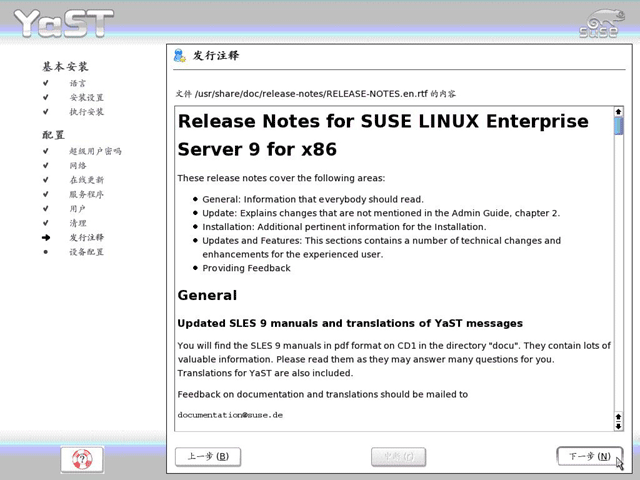Click the bullet dot beside 设备配置

pyautogui.click(x=46, y=252)
